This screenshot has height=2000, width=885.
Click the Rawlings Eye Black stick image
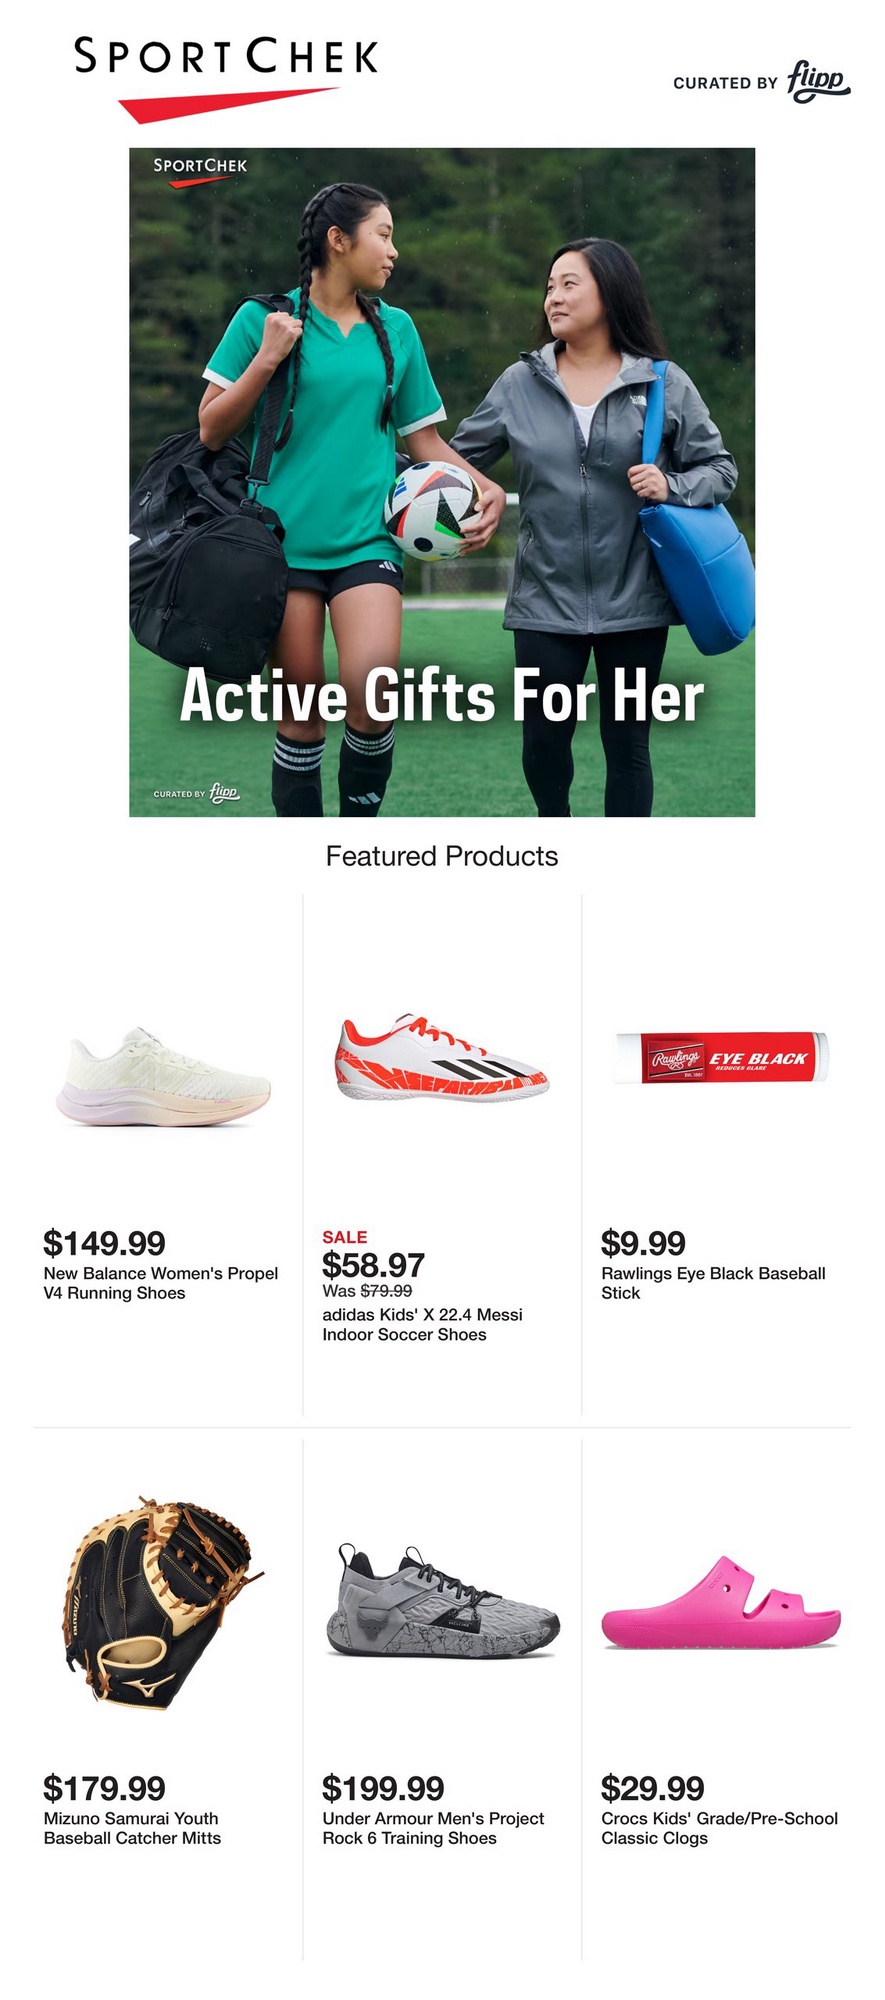(721, 1058)
